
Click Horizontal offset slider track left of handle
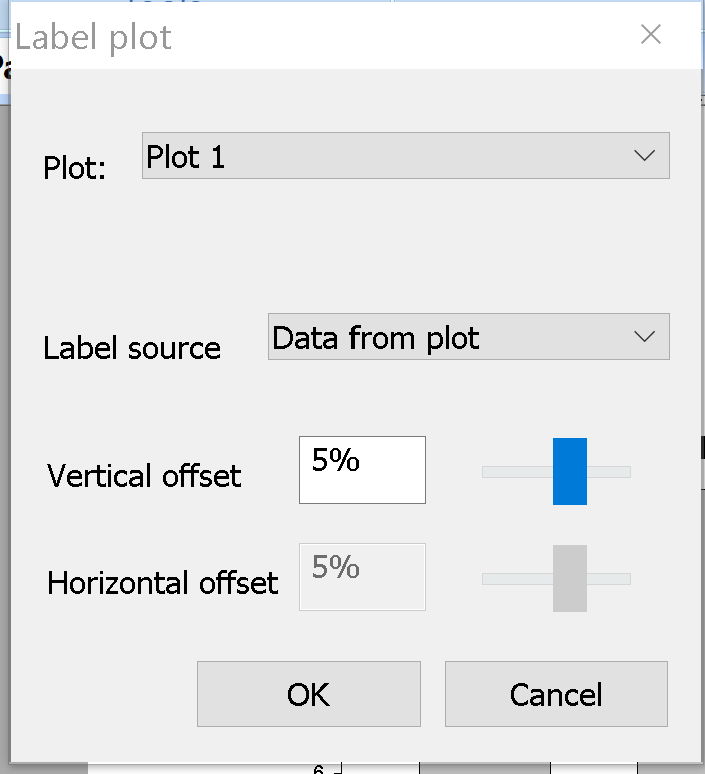[x=516, y=579]
